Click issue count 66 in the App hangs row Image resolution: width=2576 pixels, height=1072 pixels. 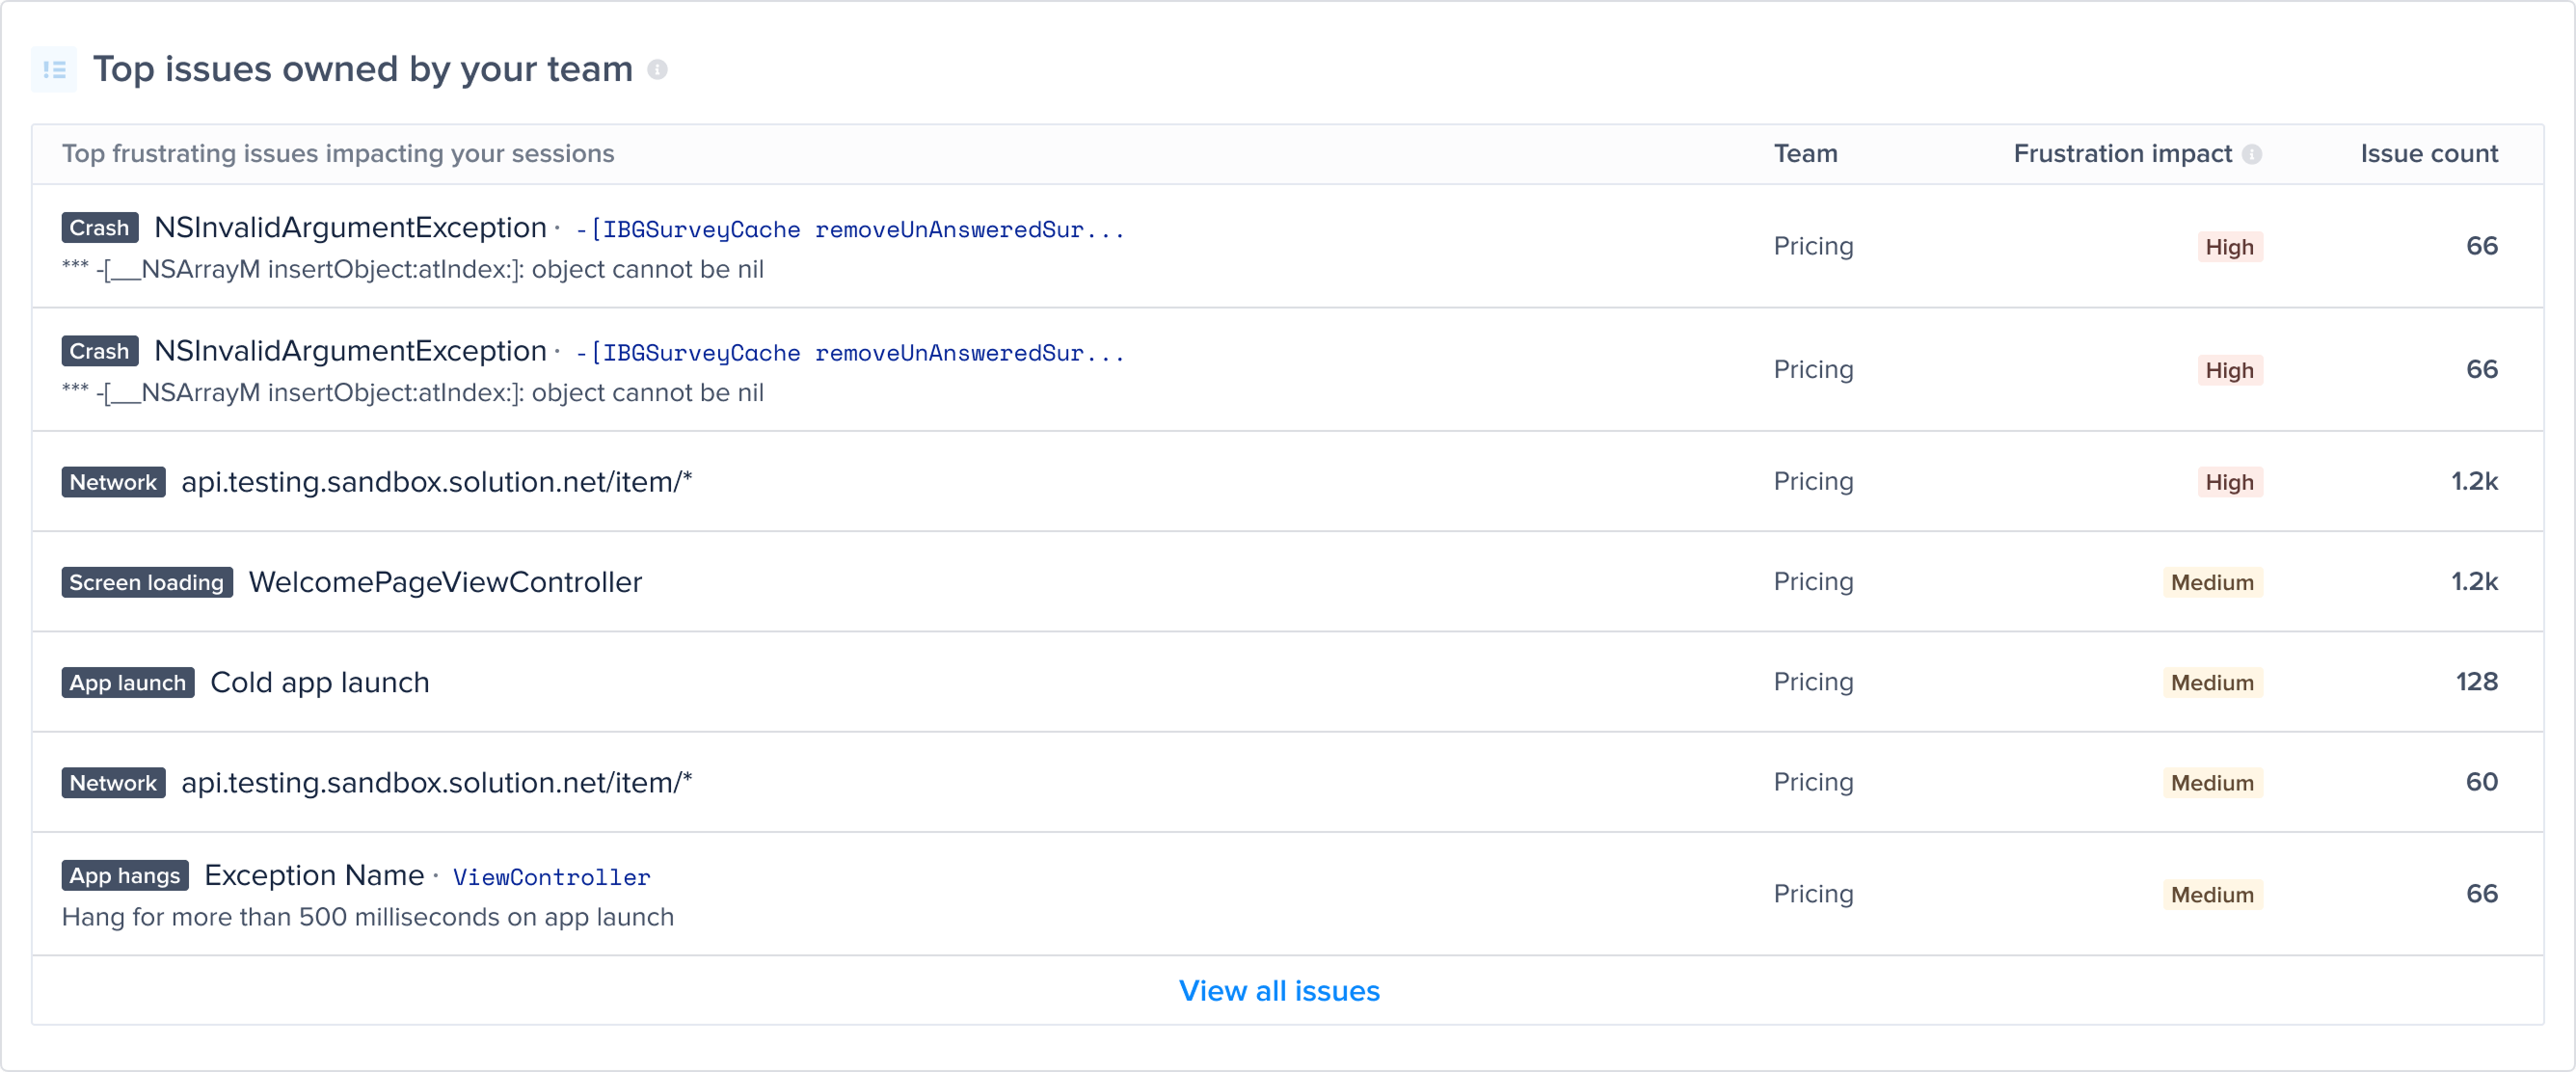coord(2481,894)
